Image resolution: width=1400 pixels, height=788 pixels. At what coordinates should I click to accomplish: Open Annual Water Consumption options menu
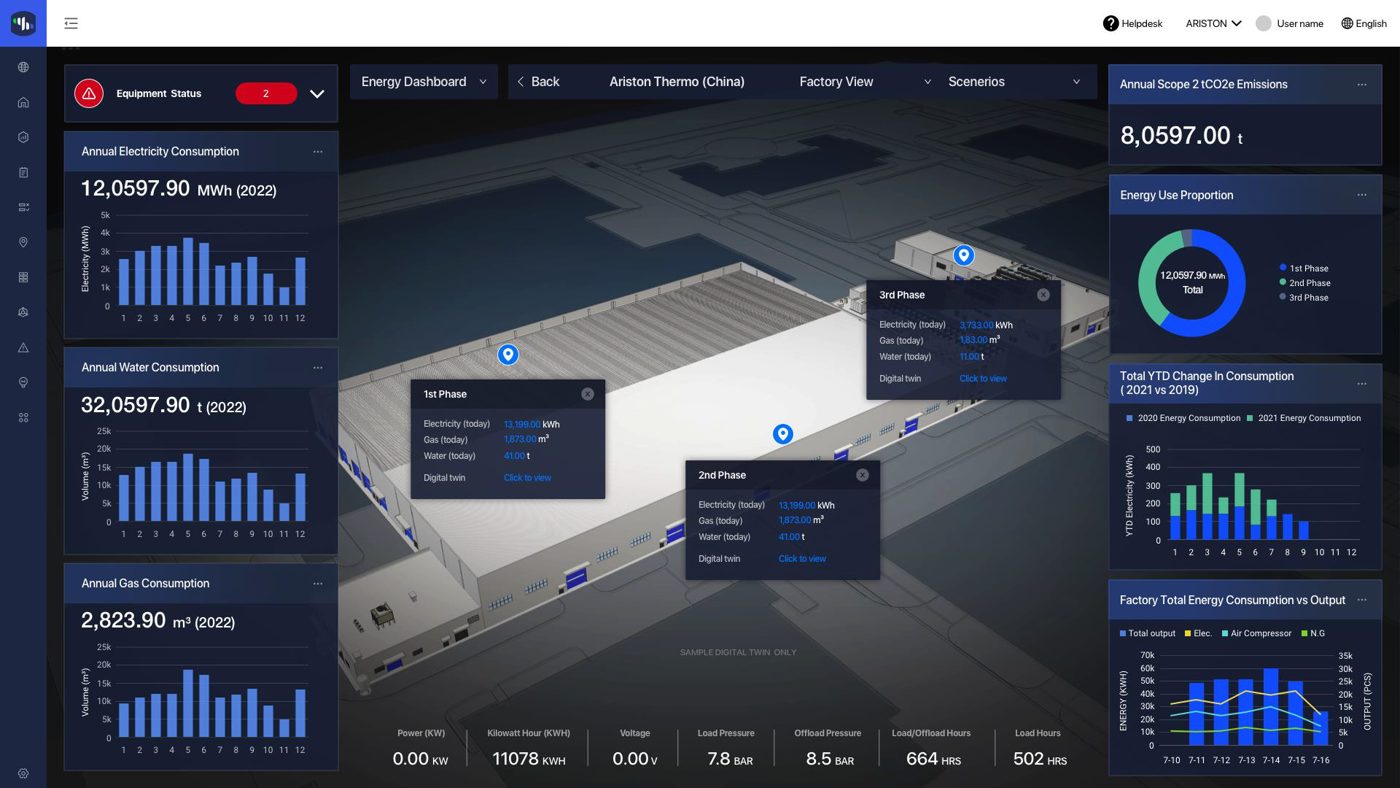tap(318, 368)
